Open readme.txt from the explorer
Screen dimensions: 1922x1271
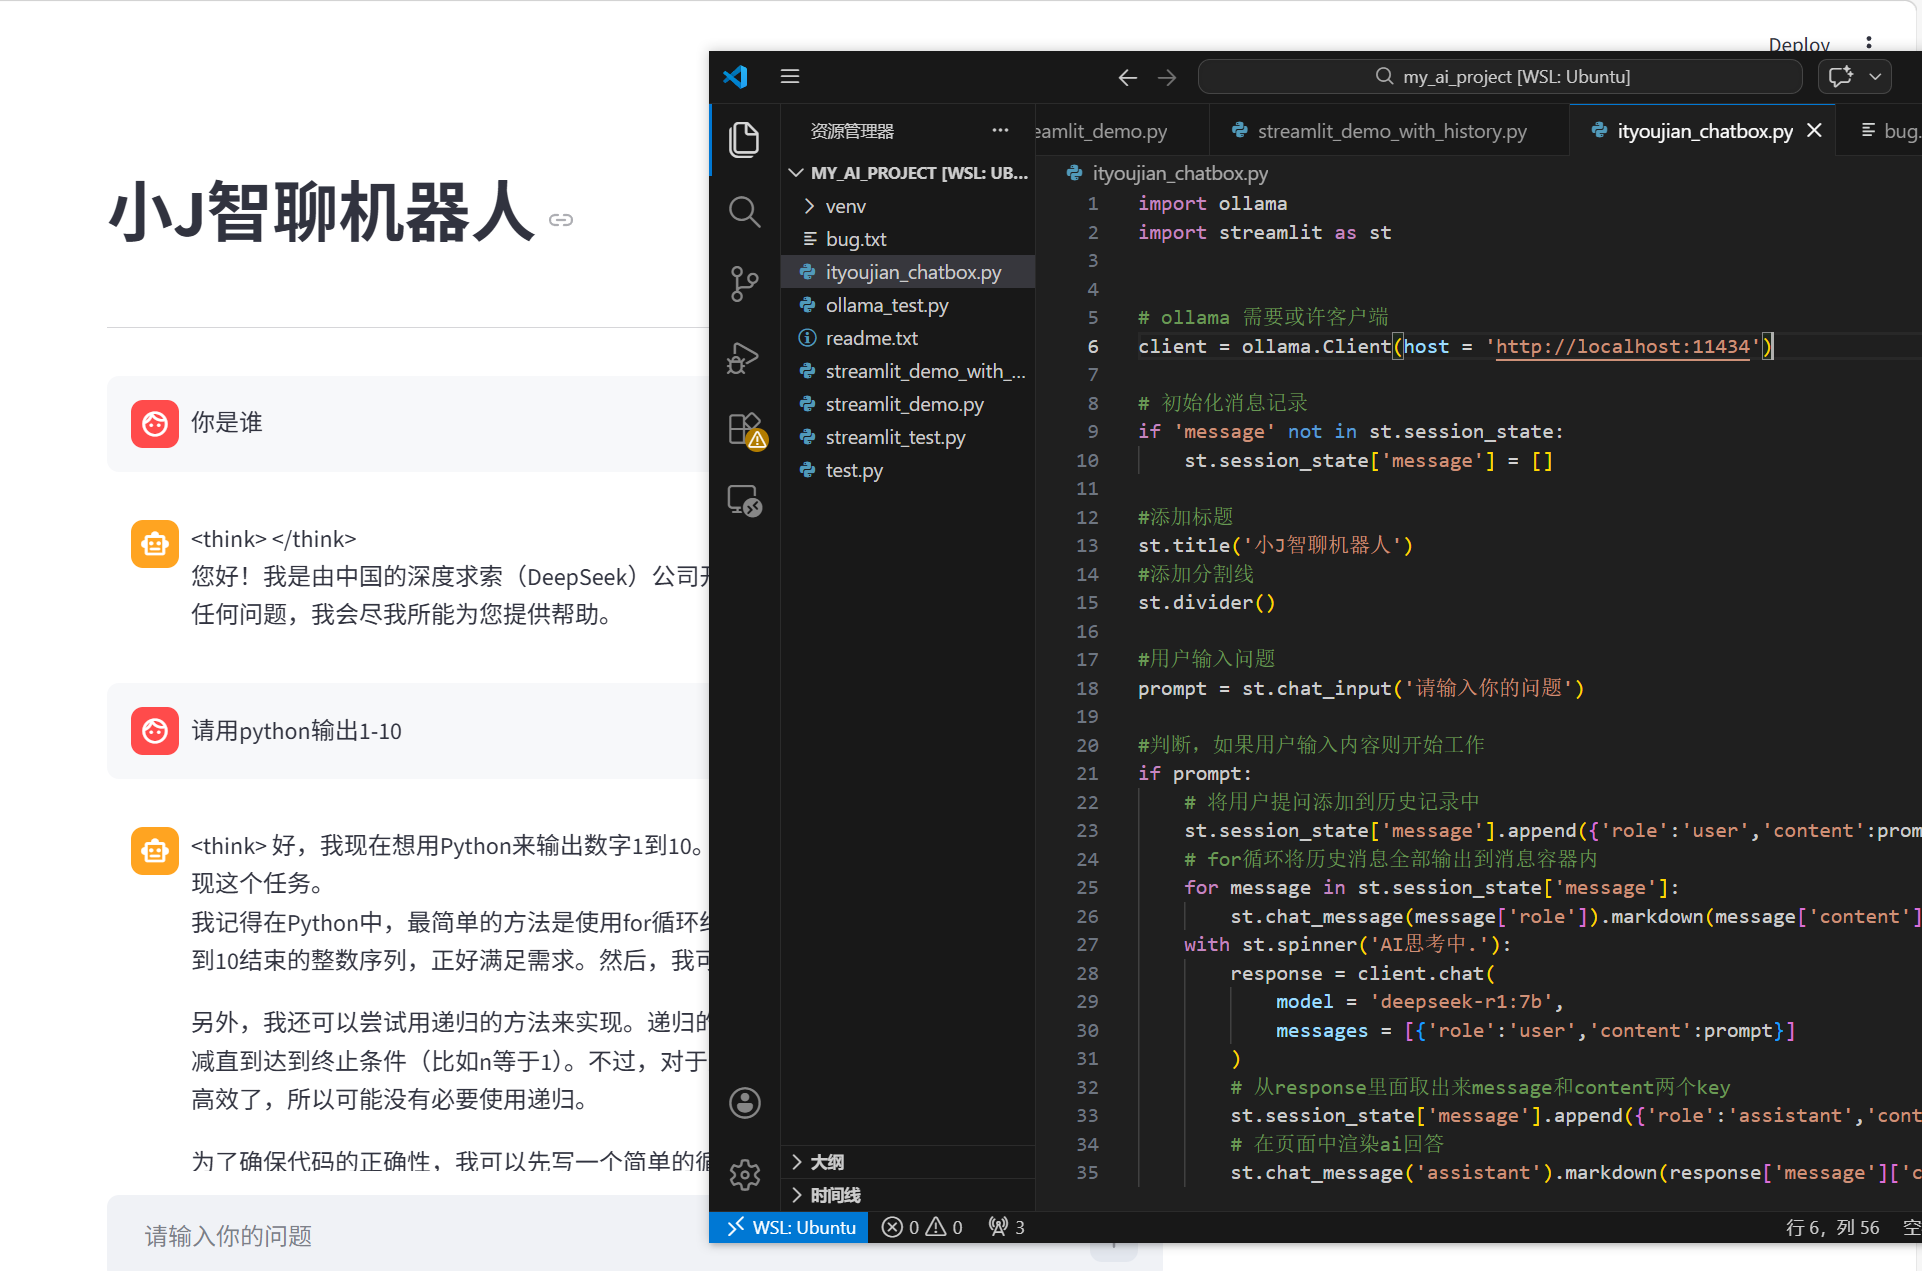[x=908, y=338]
